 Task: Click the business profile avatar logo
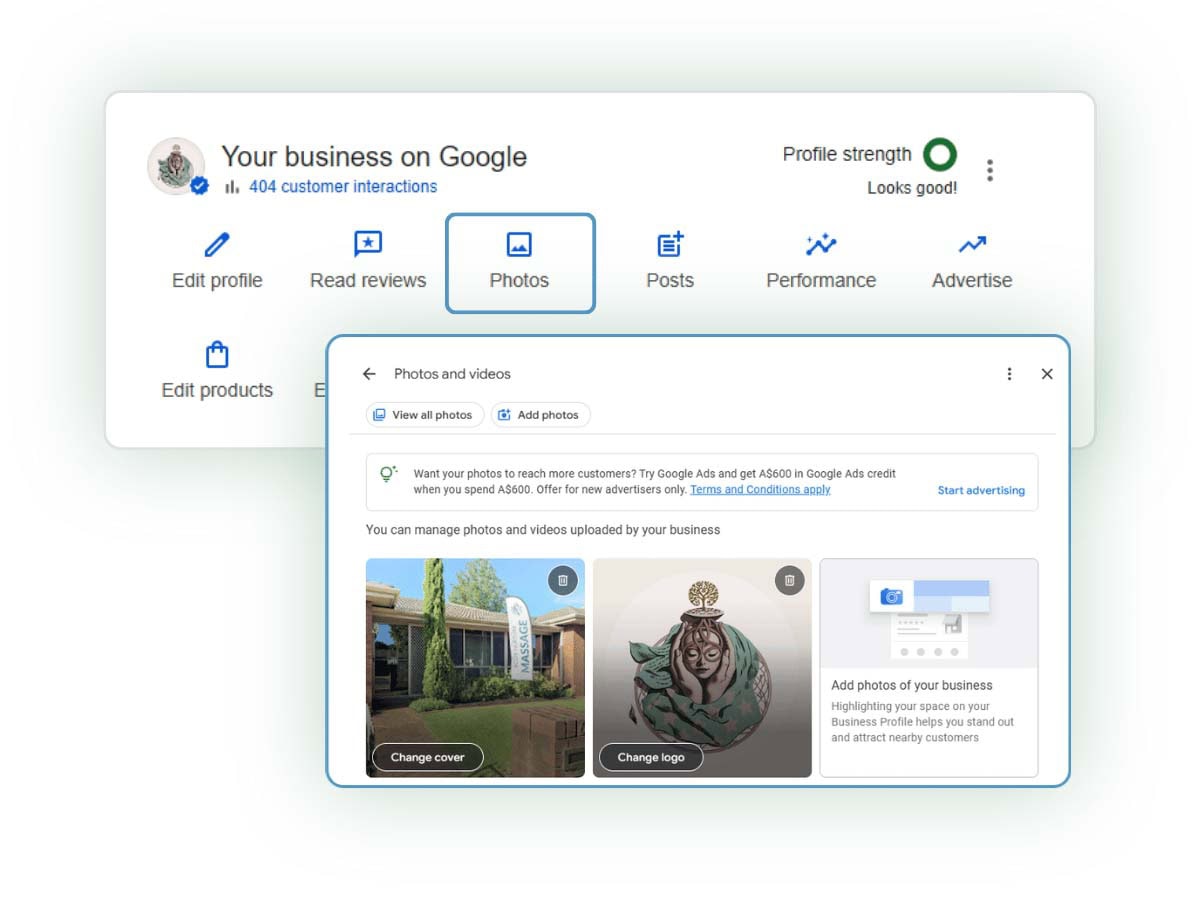[x=177, y=166]
